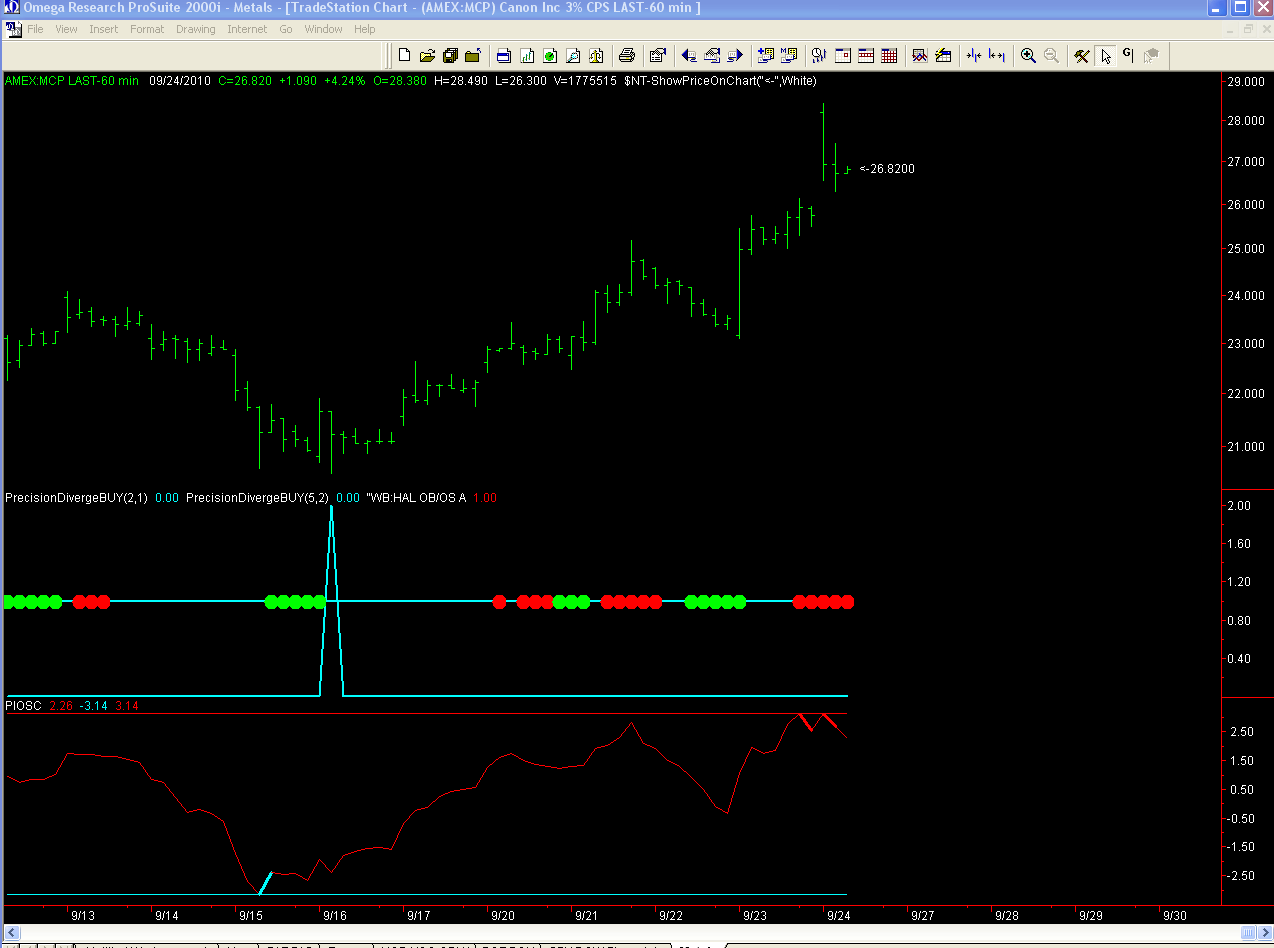
Task: Open the Help menu
Action: 365,29
